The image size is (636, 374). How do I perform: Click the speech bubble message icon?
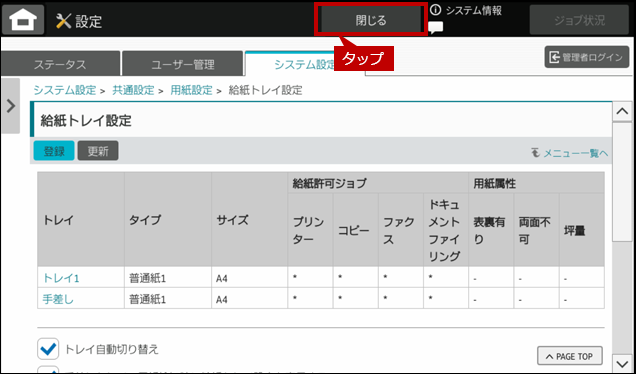pos(436,28)
